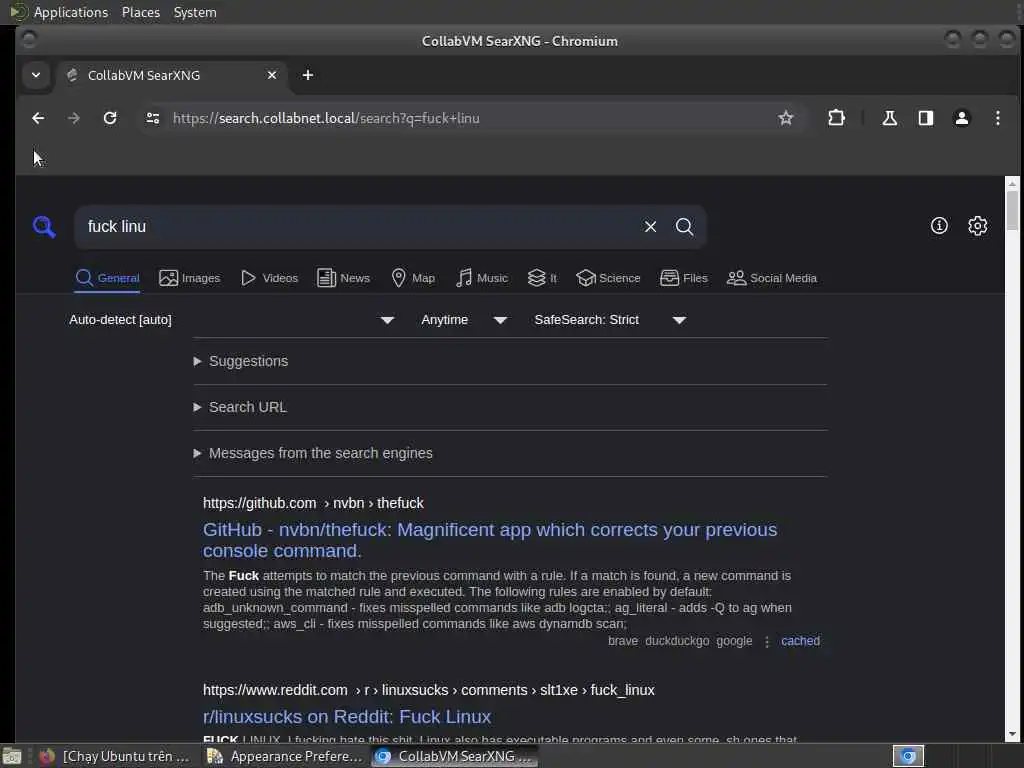Click the page vertical scrollbar thumb

[1012, 210]
